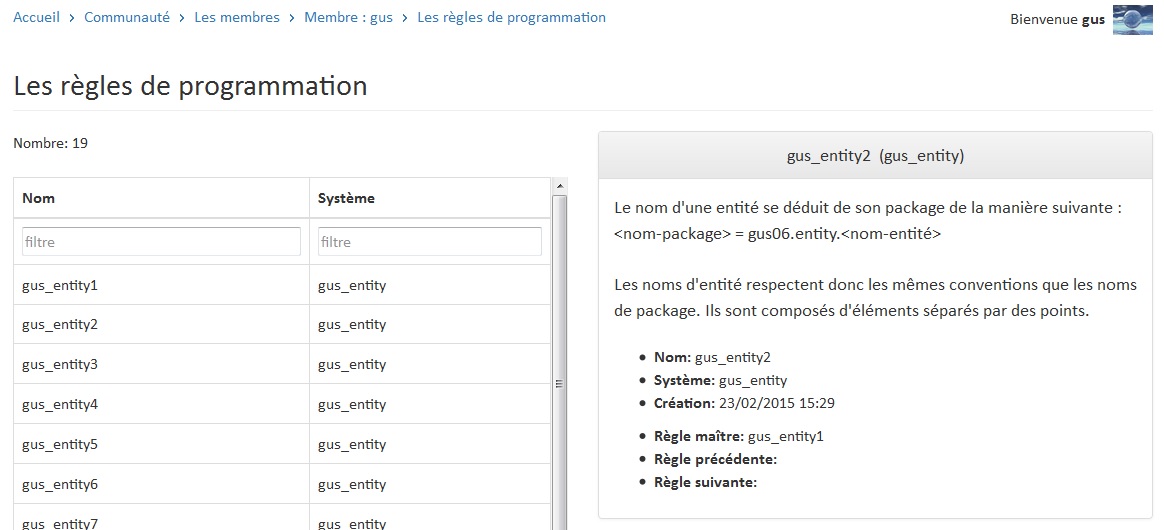Select the gus_entity6 row
This screenshot has width=1164, height=530.
pyautogui.click(x=282, y=485)
